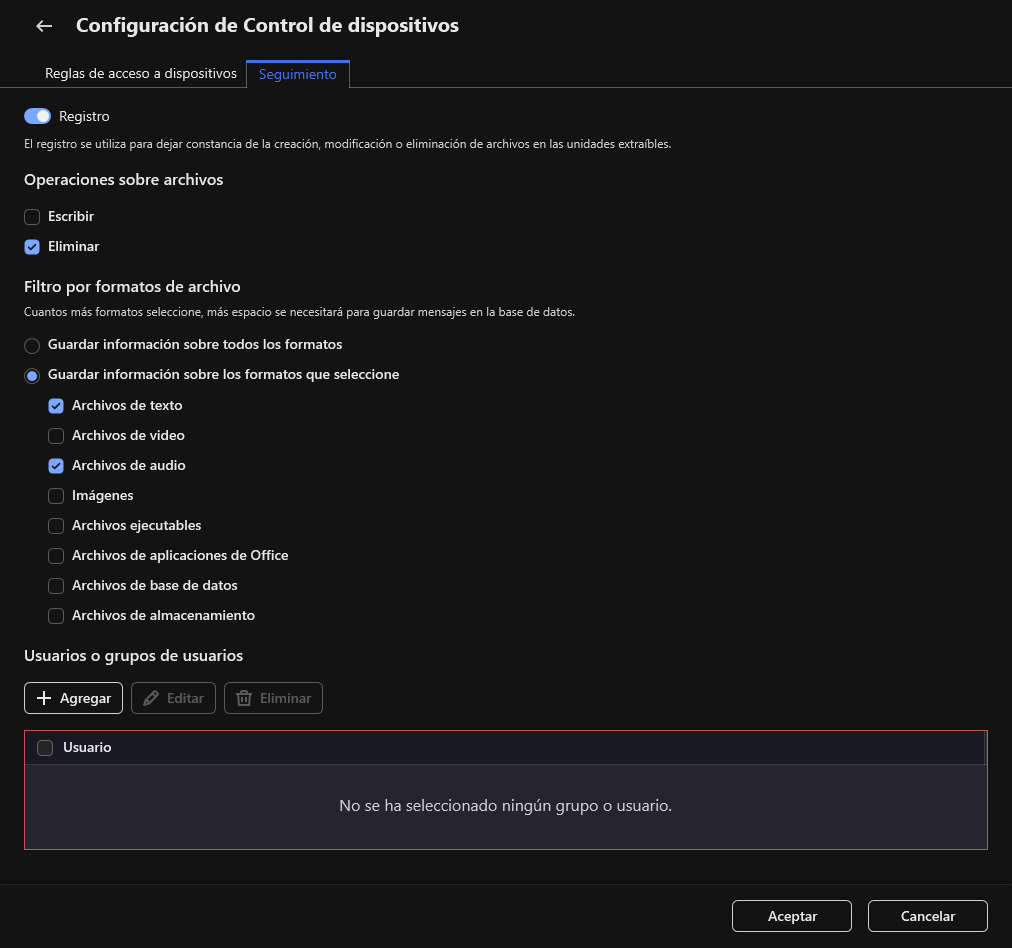1012x948 pixels.
Task: Disable the Registro toggle switch
Action: click(x=37, y=116)
